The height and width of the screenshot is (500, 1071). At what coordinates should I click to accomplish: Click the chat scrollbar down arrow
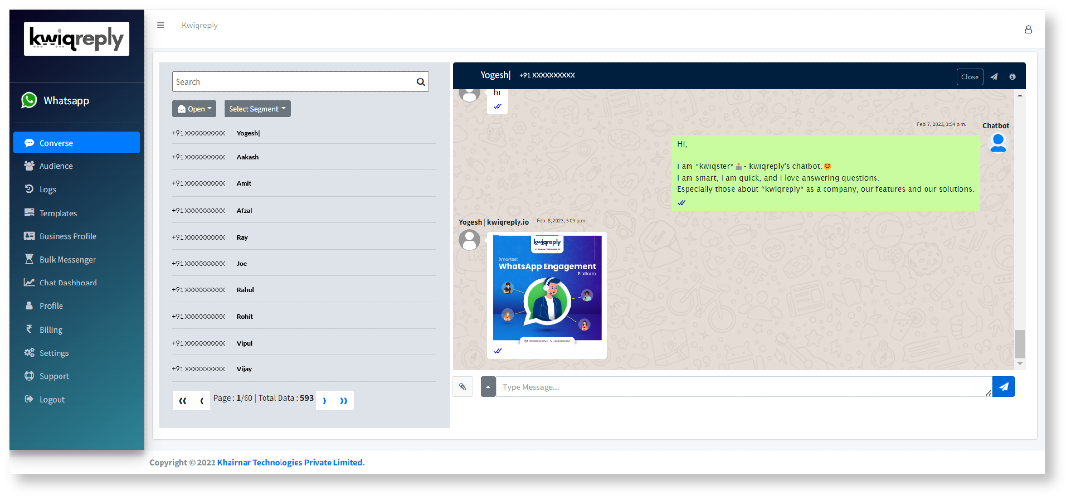pos(1020,364)
